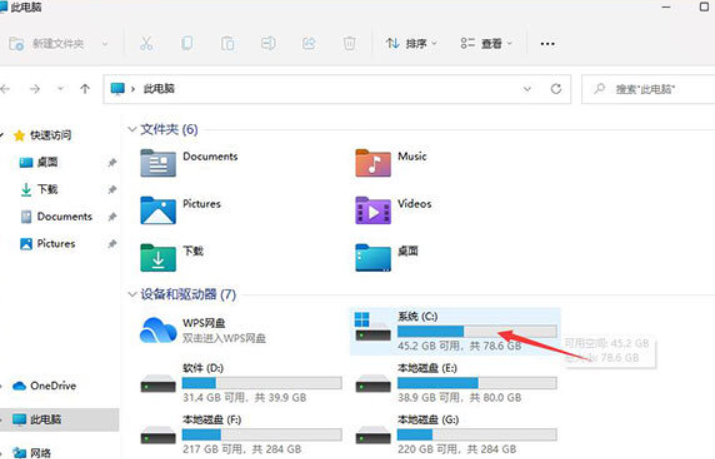Unpin Documents using its pin icon
This screenshot has height=459, width=715.
pyautogui.click(x=112, y=217)
